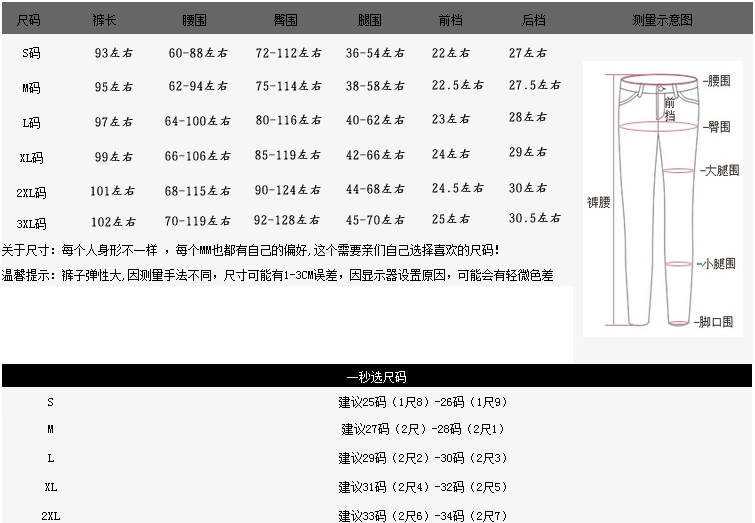Click 建议25码（1尺8）-26码 recommendation
Image resolution: width=755 pixels, height=523 pixels.
pos(423,402)
